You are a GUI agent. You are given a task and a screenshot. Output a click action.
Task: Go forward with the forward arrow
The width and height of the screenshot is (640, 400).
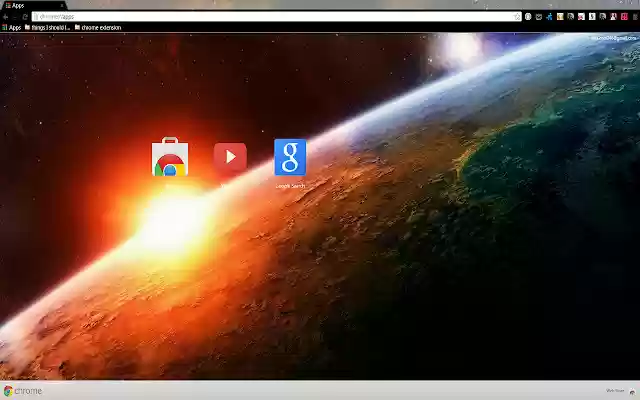[15, 17]
